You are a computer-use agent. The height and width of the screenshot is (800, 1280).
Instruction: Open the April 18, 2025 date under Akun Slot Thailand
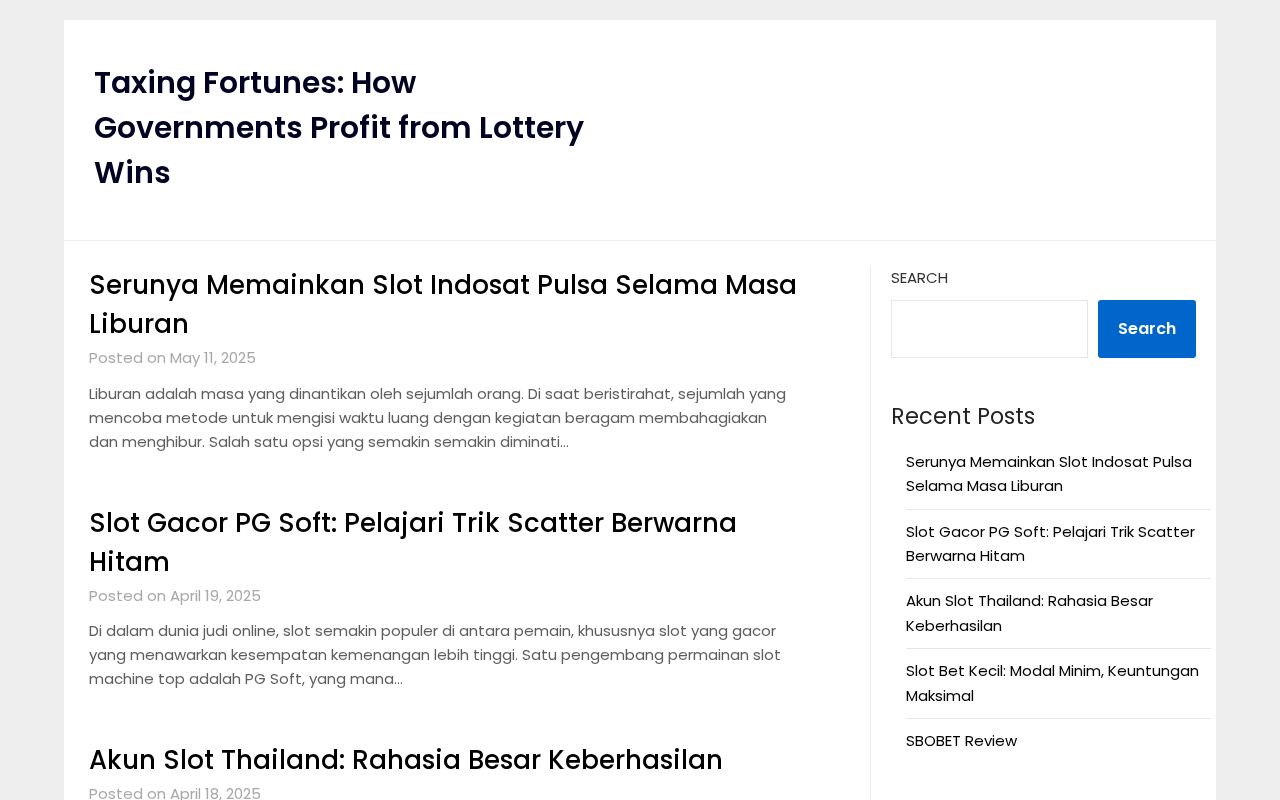point(215,793)
